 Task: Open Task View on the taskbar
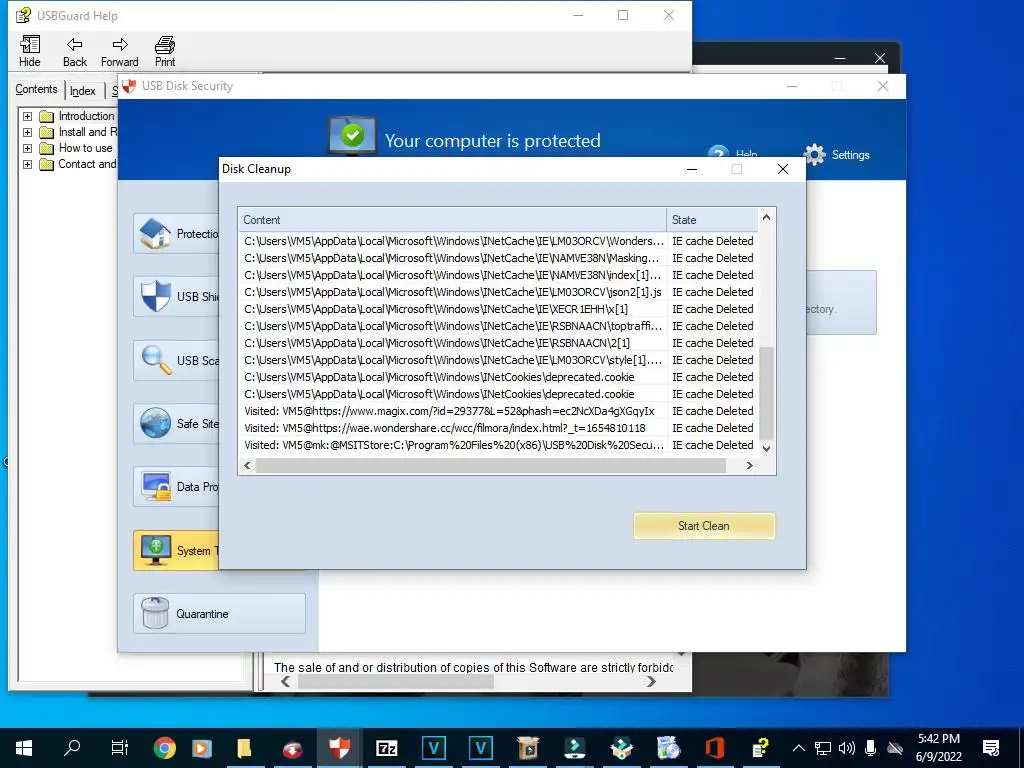120,748
